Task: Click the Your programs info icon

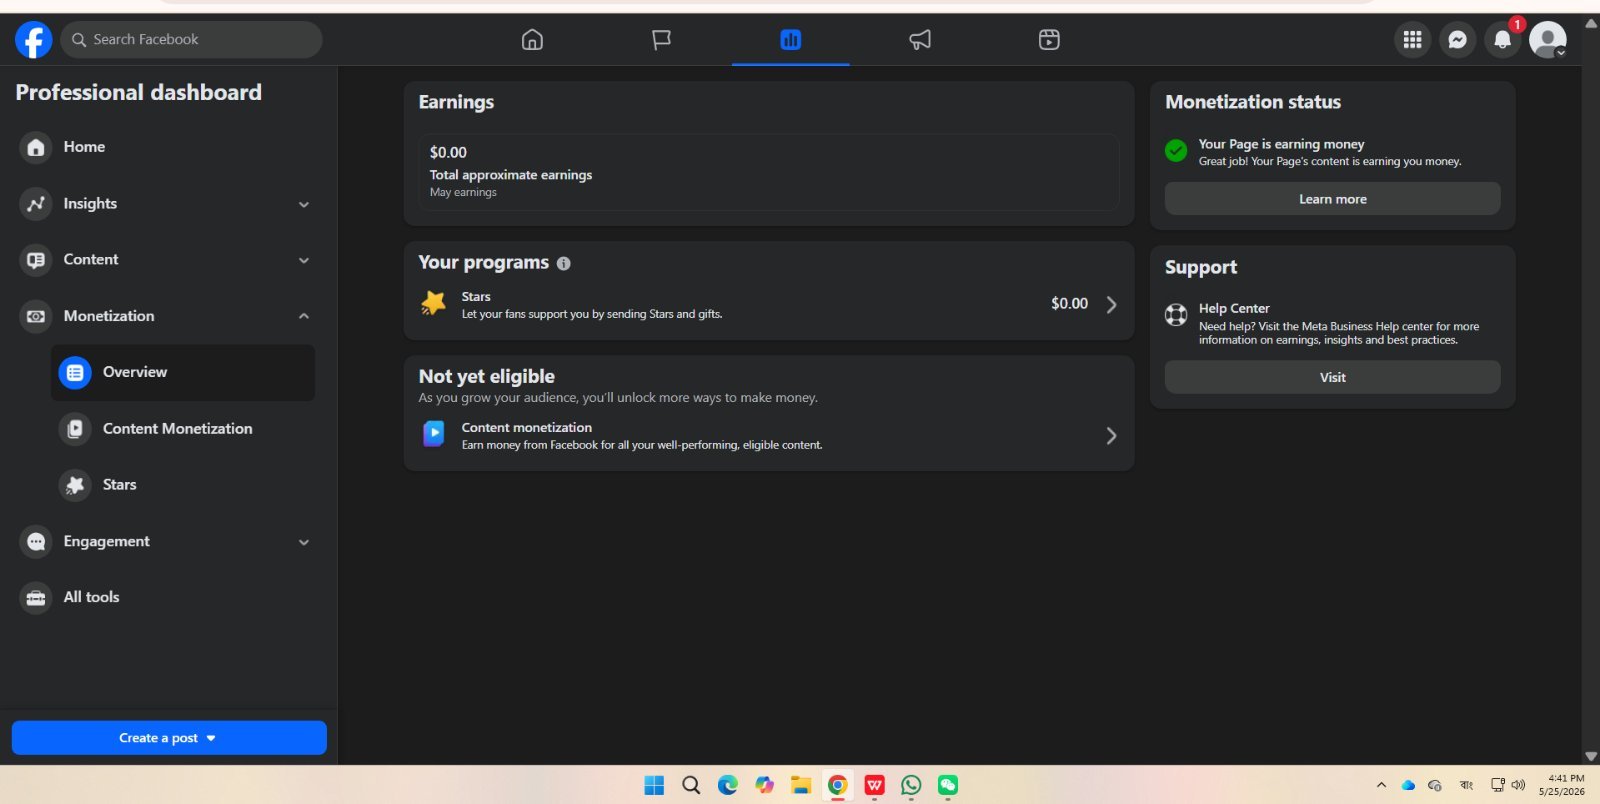Action: coord(564,263)
